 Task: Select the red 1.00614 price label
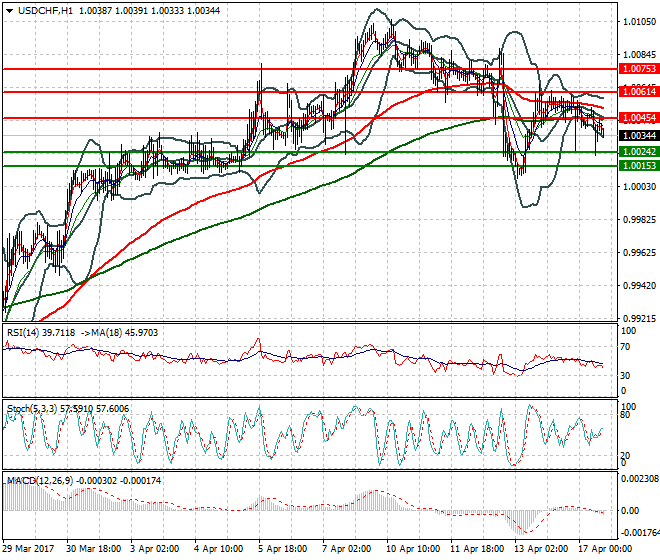(639, 91)
